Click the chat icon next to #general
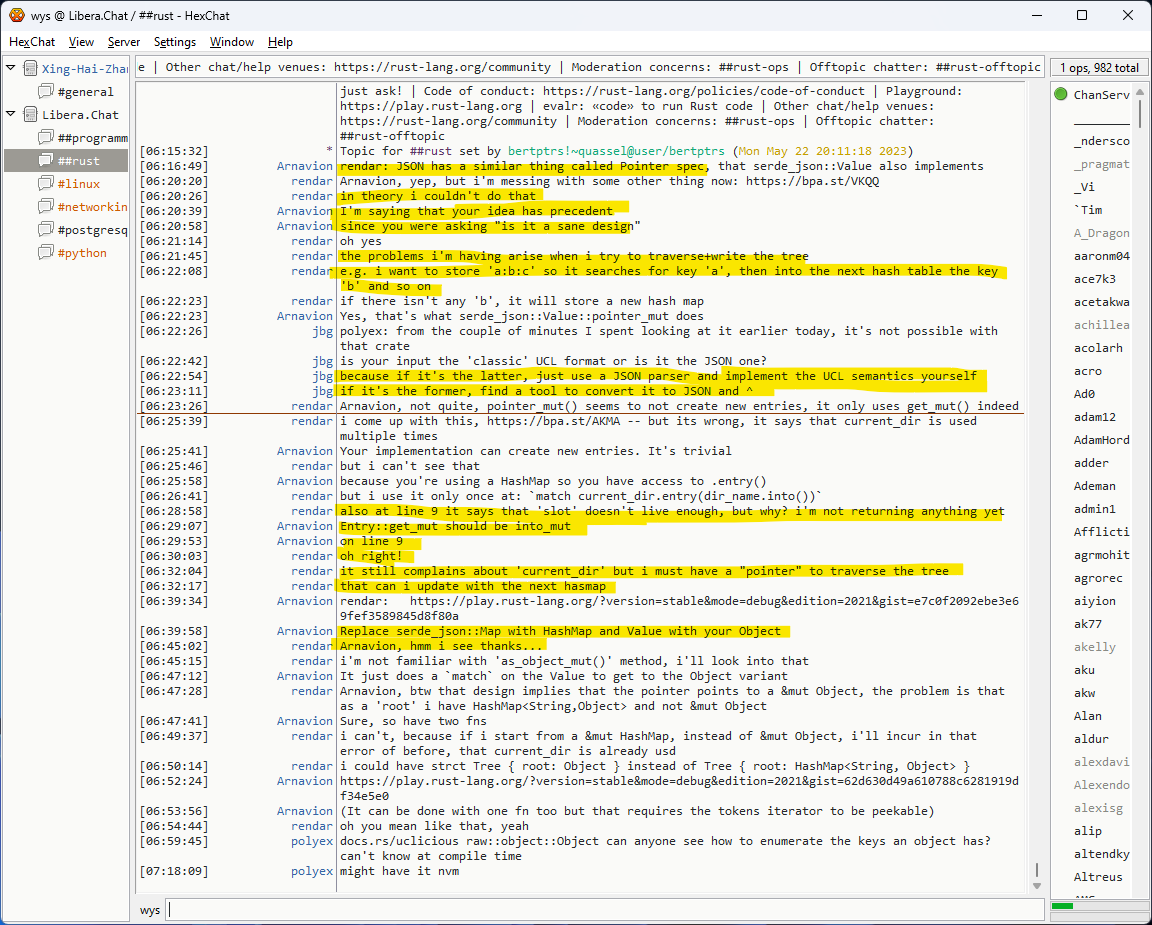 [45, 92]
